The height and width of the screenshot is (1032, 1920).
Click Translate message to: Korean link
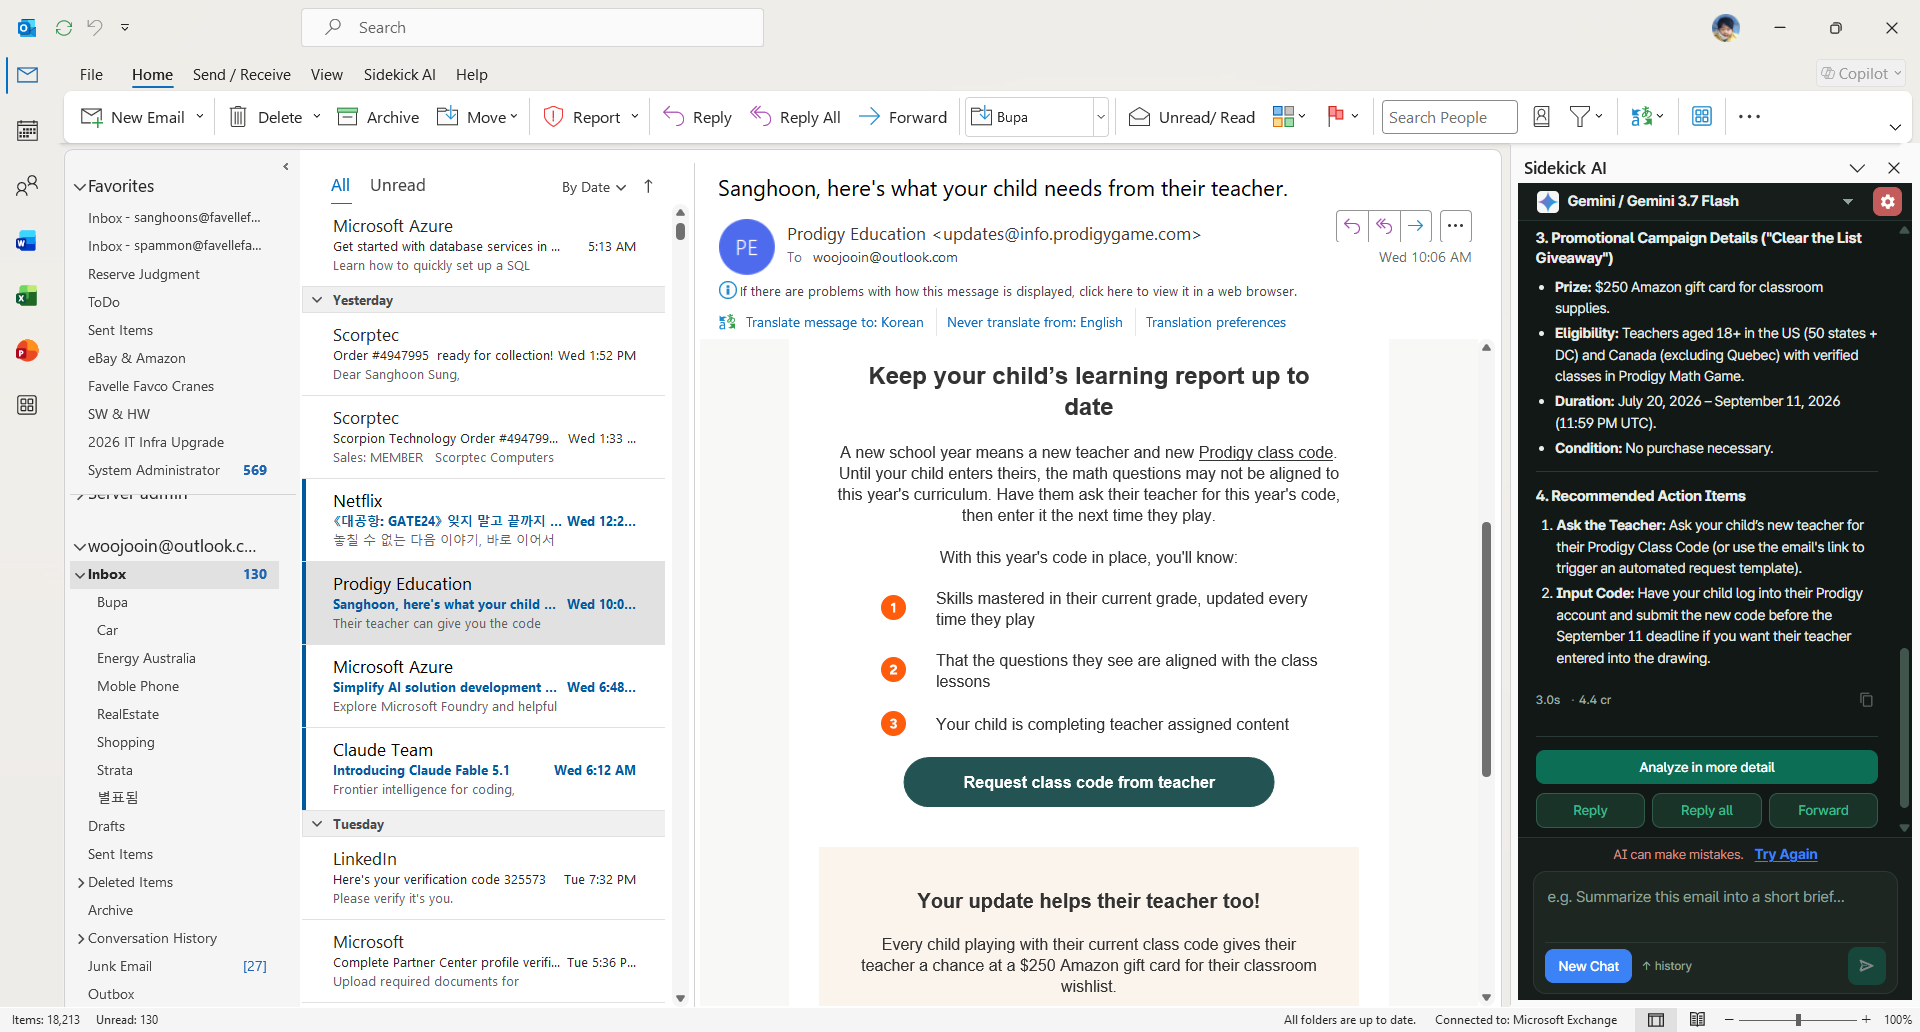pos(834,322)
